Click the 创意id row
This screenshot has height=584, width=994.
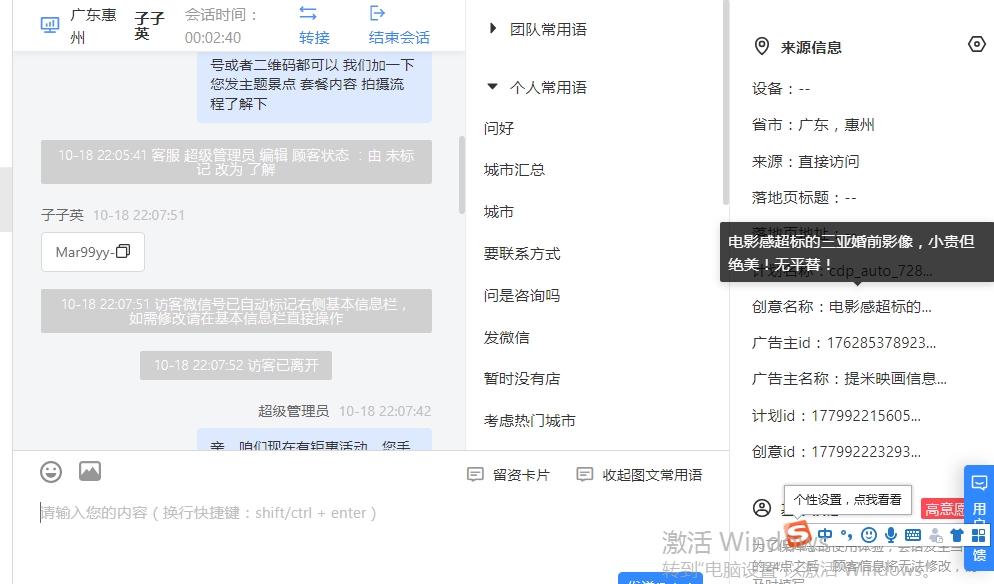836,451
